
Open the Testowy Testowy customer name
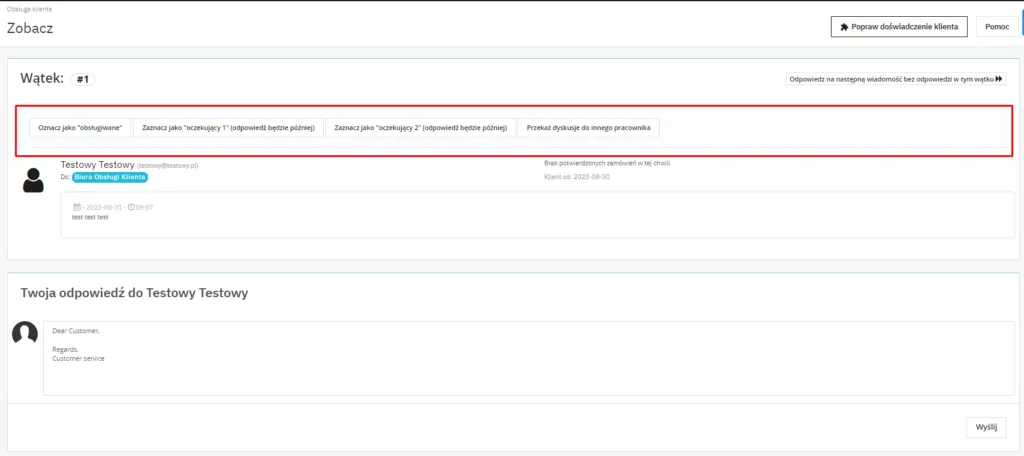(x=97, y=164)
